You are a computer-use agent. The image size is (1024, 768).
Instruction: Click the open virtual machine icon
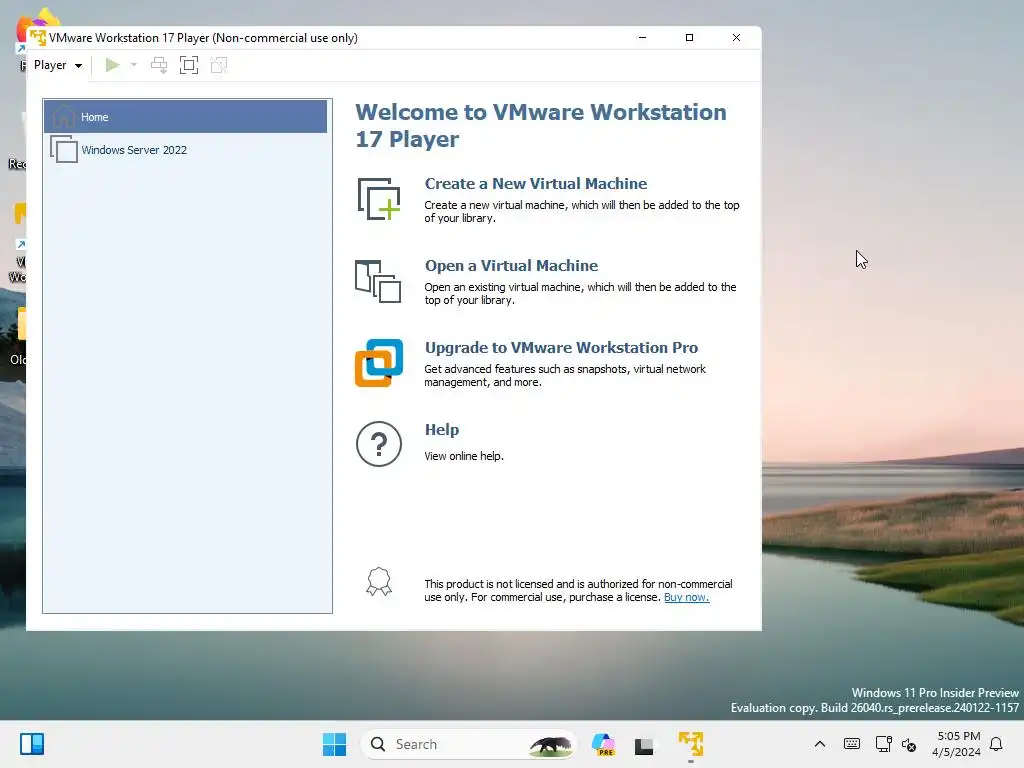pyautogui.click(x=378, y=281)
